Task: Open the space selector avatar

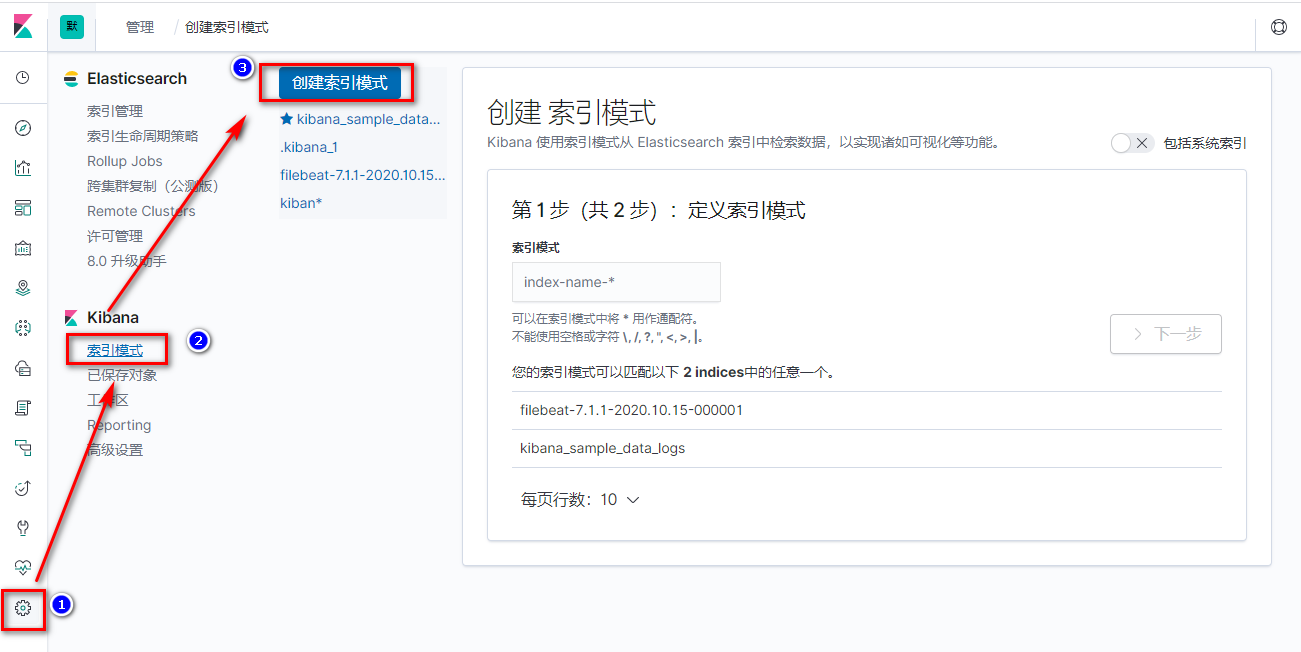Action: [72, 27]
